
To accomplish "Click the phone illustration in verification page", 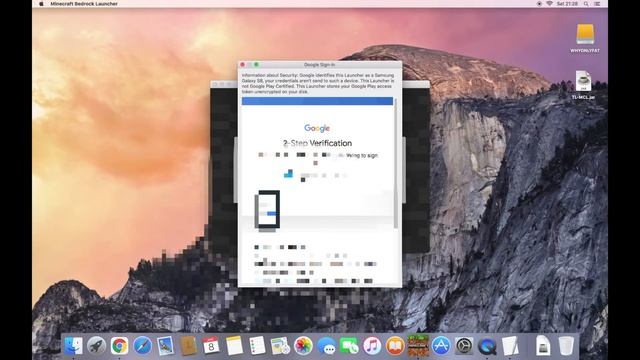I will pyautogui.click(x=267, y=210).
